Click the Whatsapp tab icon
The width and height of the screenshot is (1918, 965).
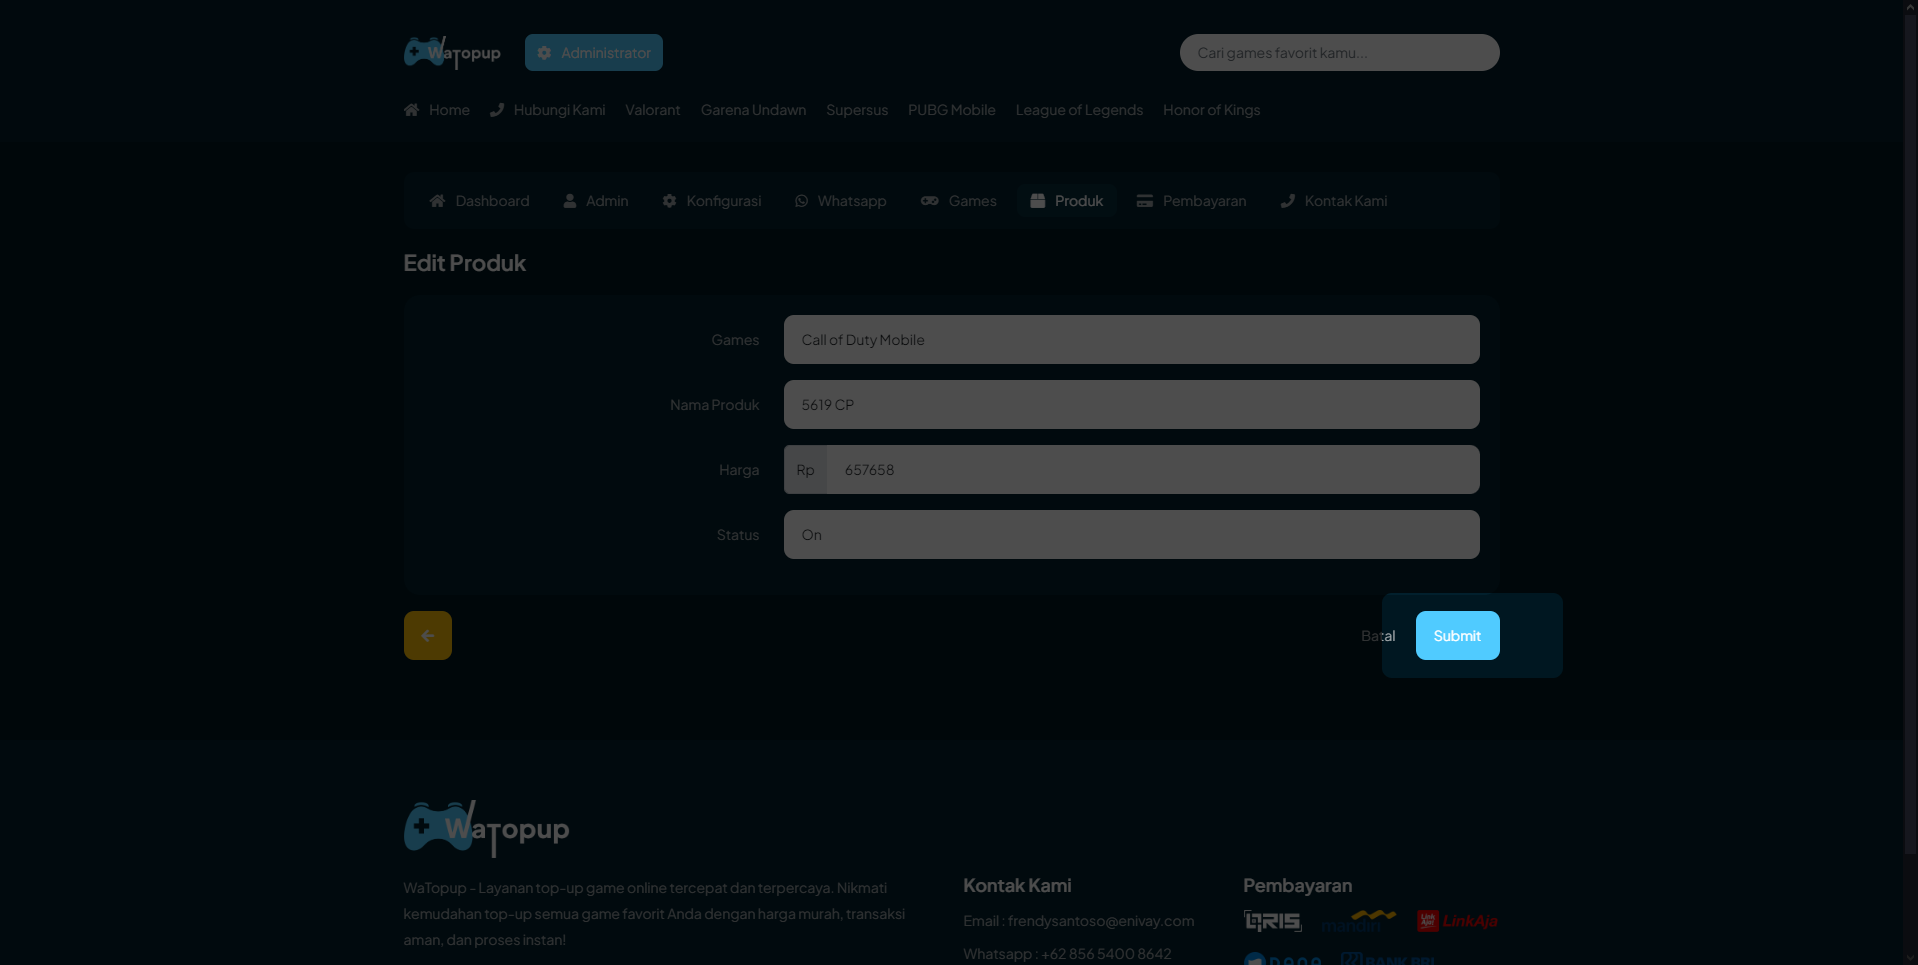tap(802, 201)
